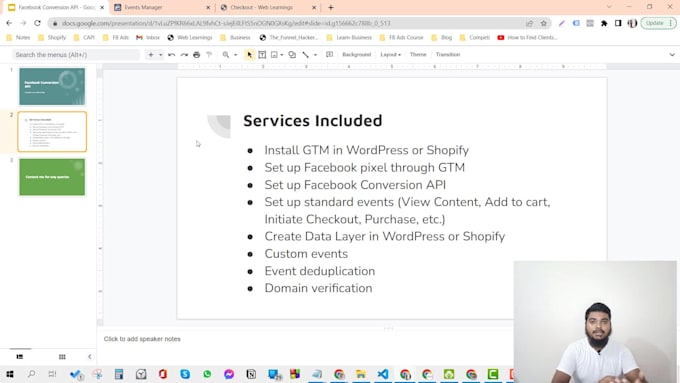Click 'Domain verification' bullet text

click(x=318, y=288)
